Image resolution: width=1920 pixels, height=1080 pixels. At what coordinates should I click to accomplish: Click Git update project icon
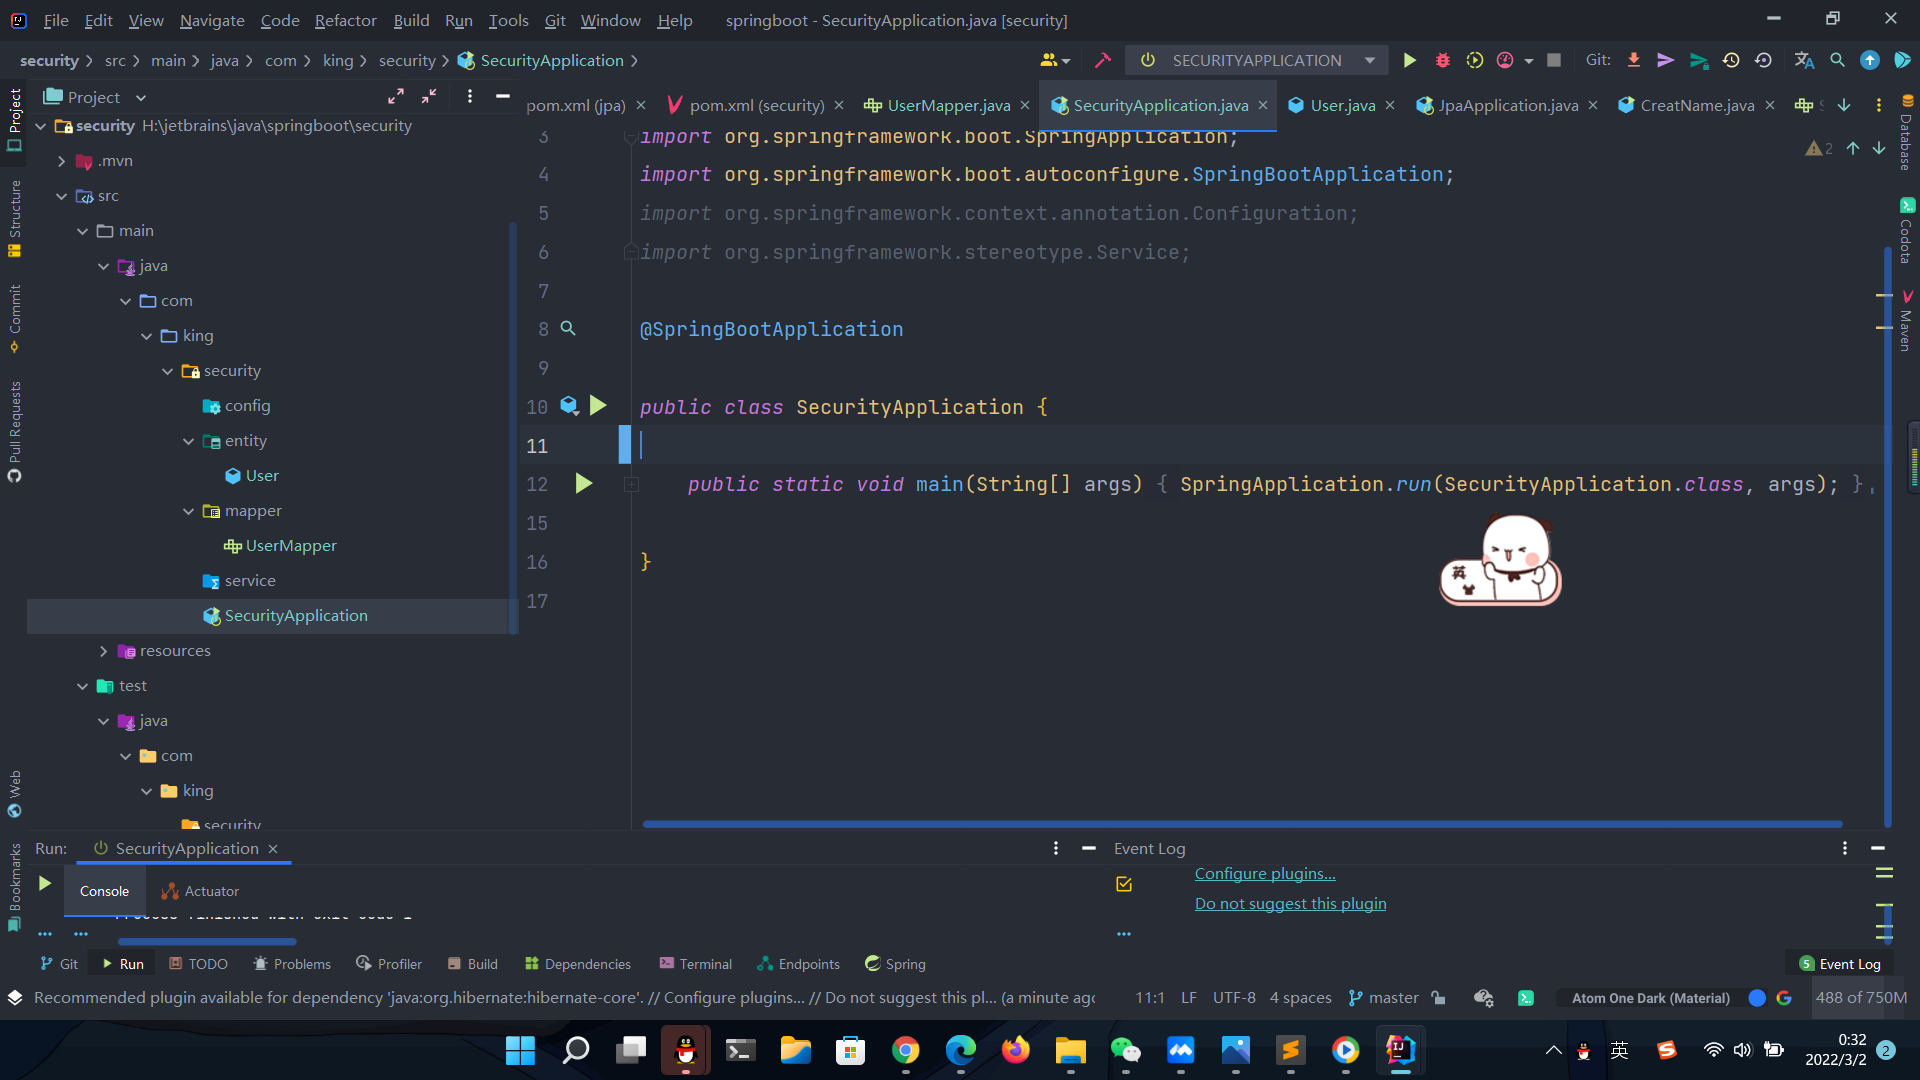tap(1634, 60)
